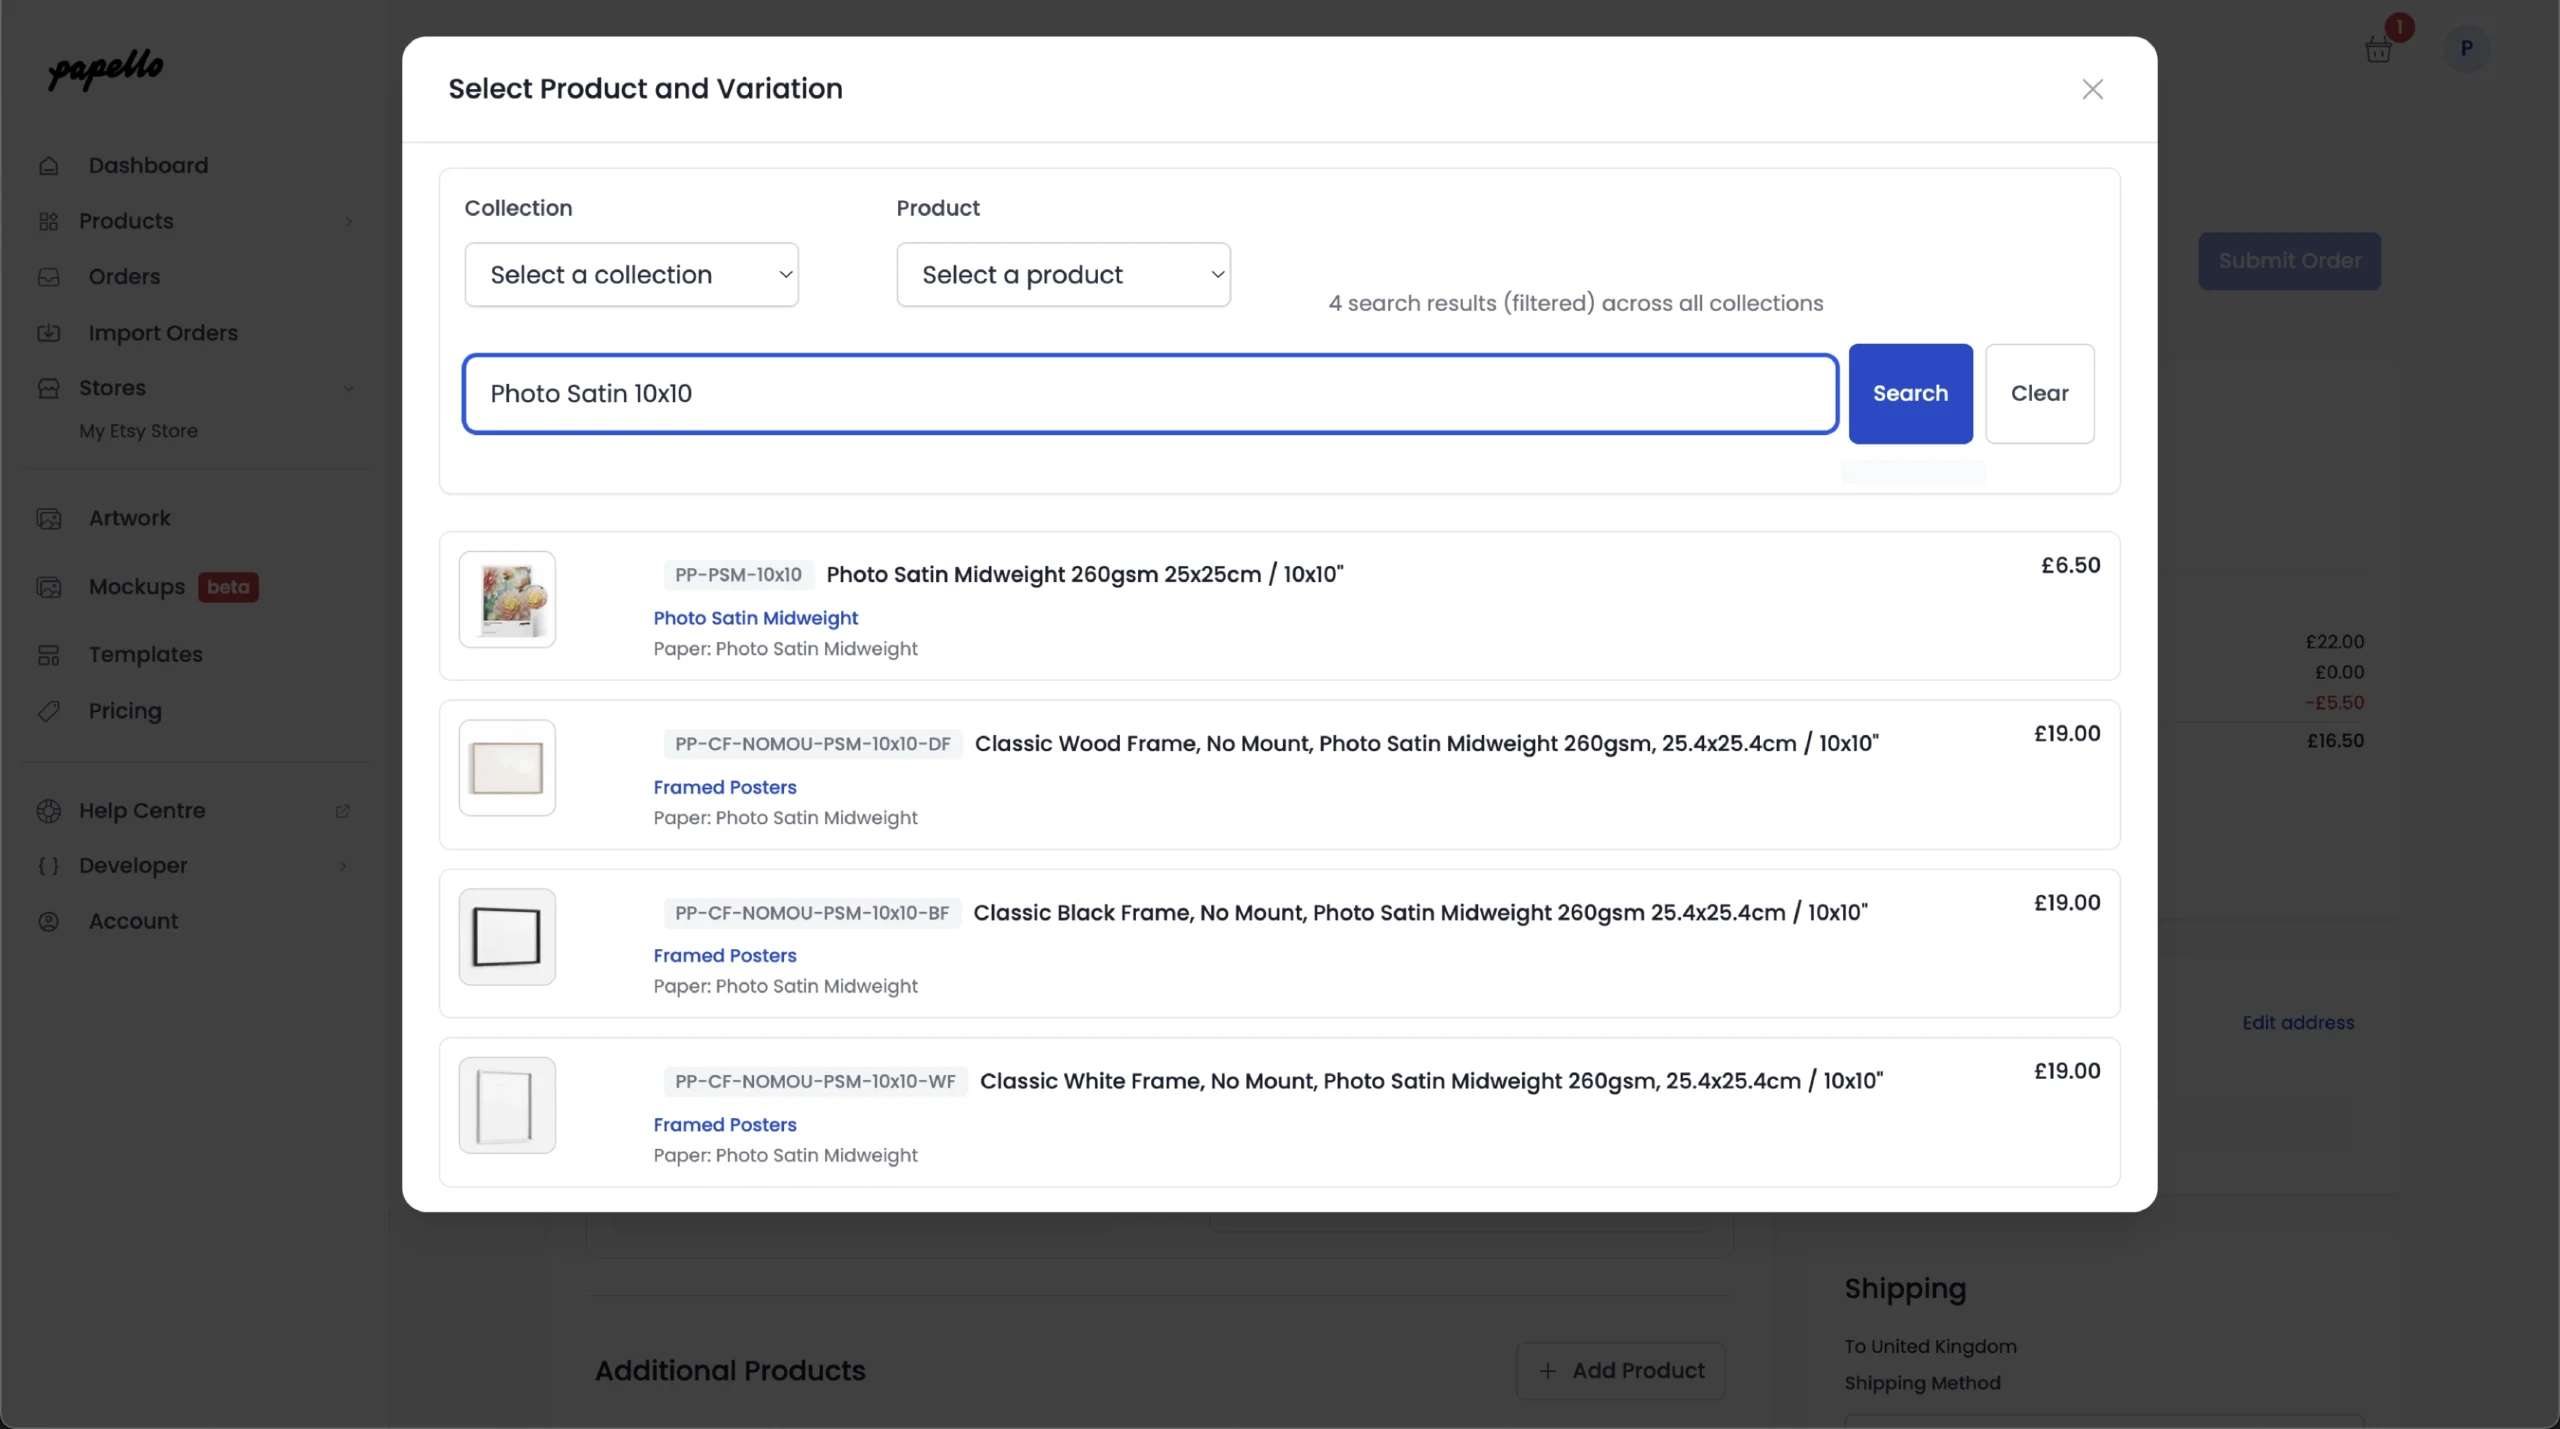This screenshot has width=2560, height=1429.
Task: Expand the Products sidebar menu chevron
Action: coord(348,221)
